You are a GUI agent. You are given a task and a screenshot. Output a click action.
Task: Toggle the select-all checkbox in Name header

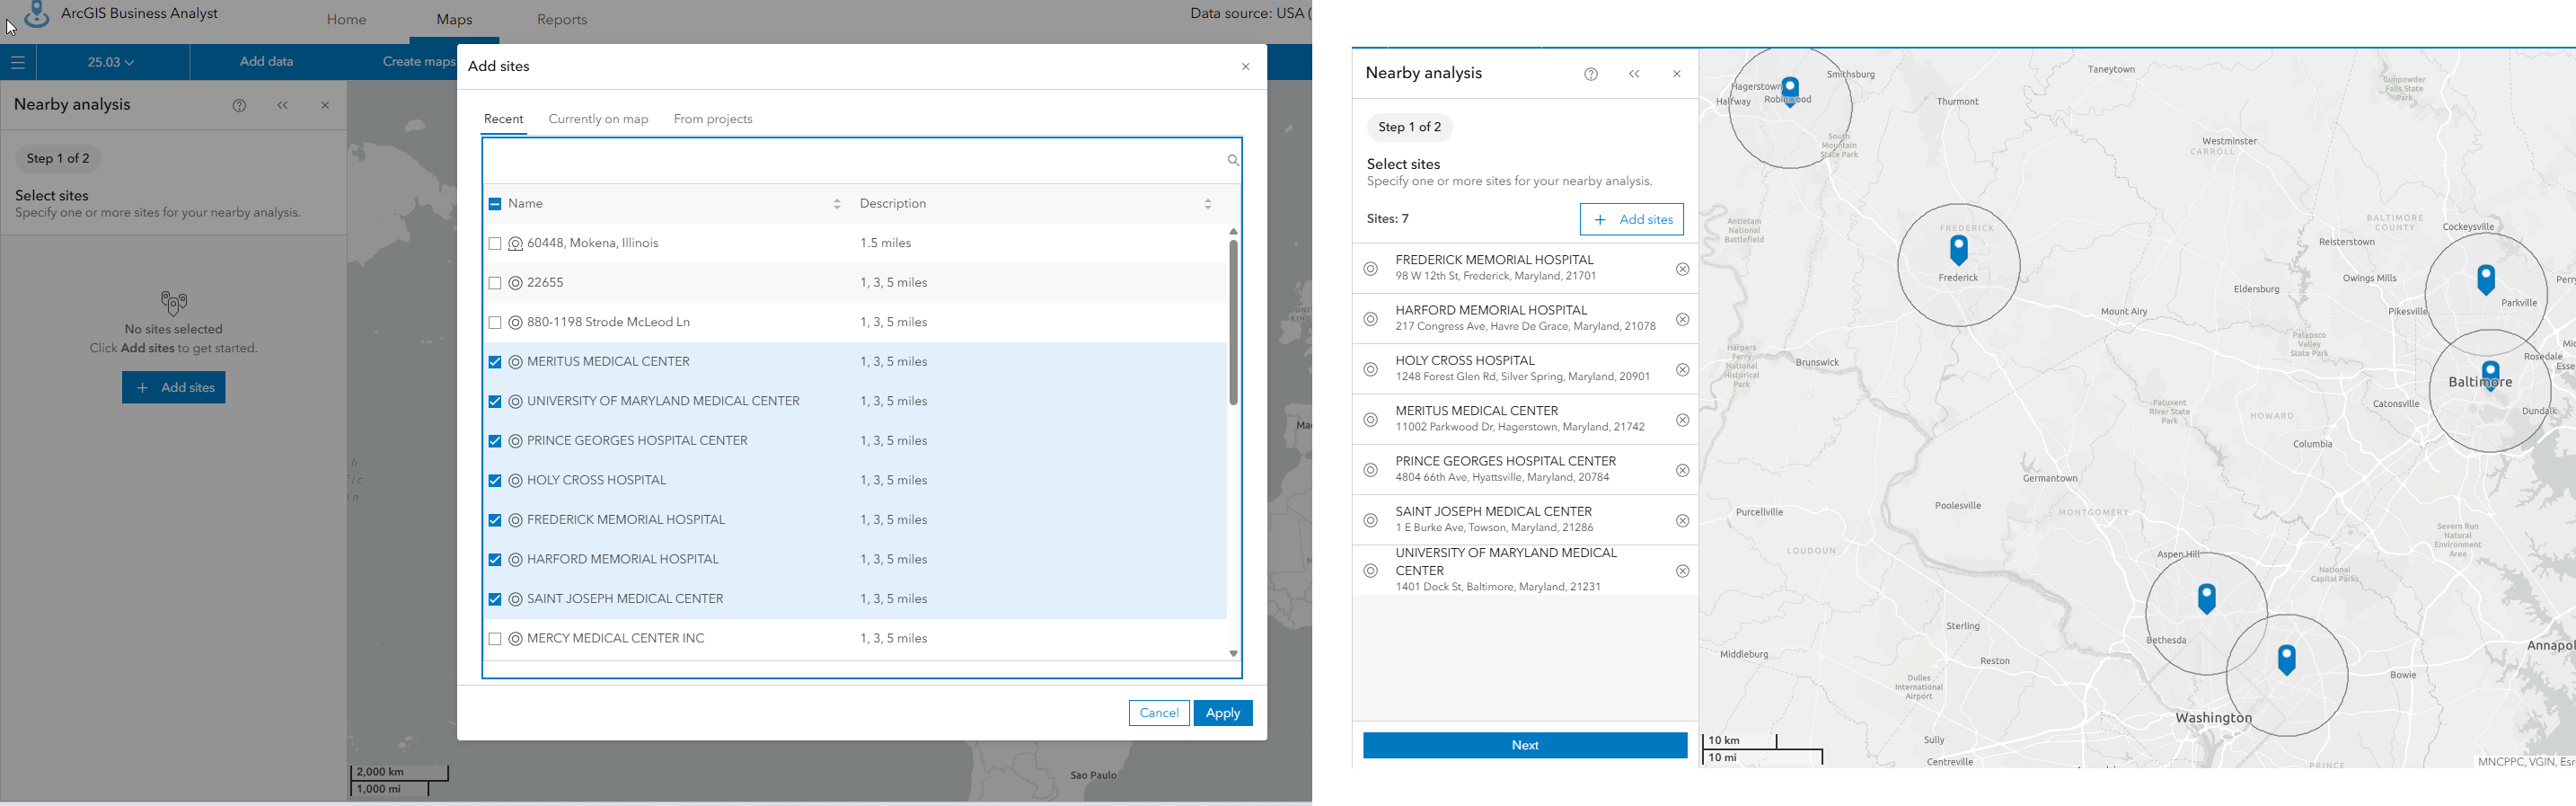point(495,204)
